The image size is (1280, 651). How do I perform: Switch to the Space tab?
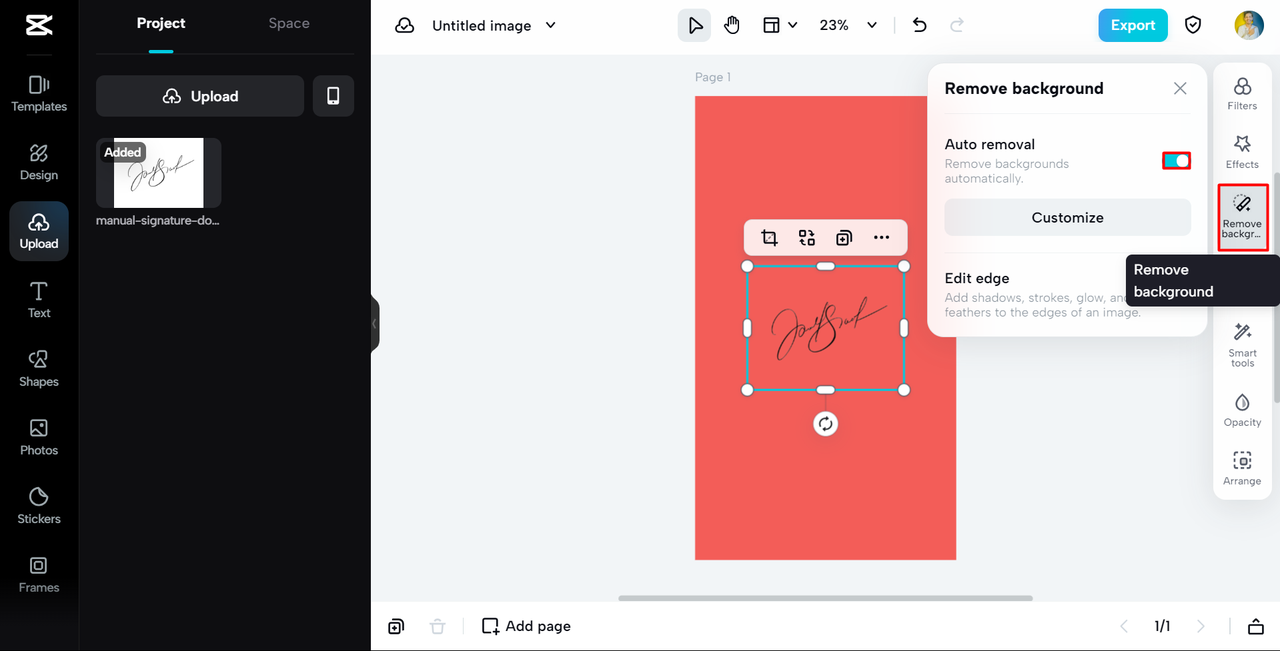click(289, 23)
